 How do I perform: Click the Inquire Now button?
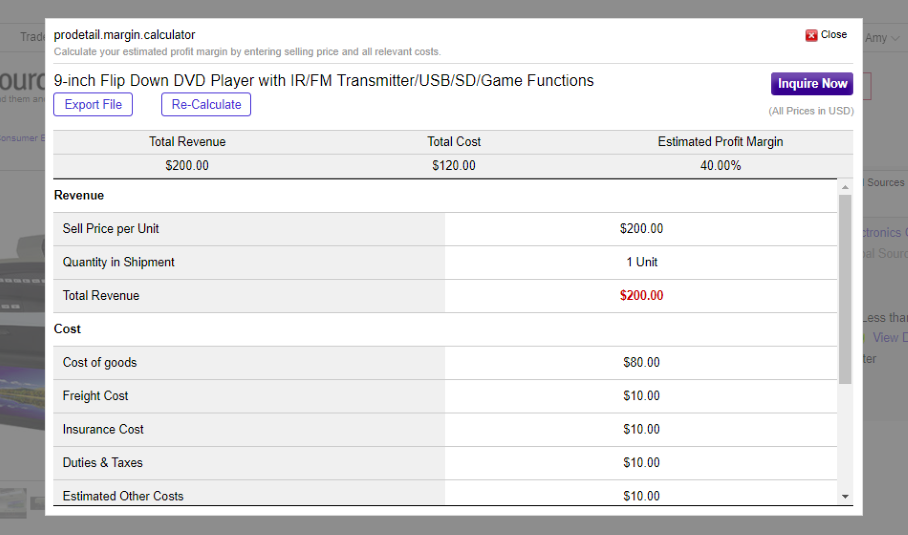point(812,83)
